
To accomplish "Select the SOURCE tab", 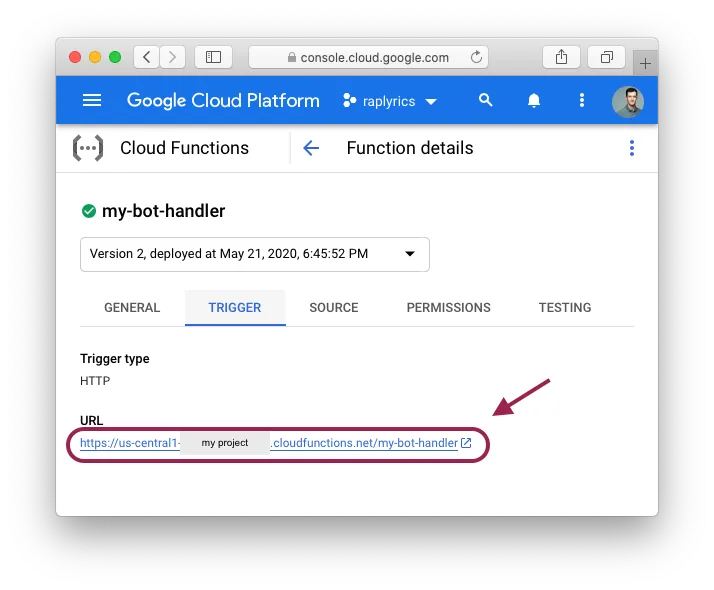I will tap(334, 308).
